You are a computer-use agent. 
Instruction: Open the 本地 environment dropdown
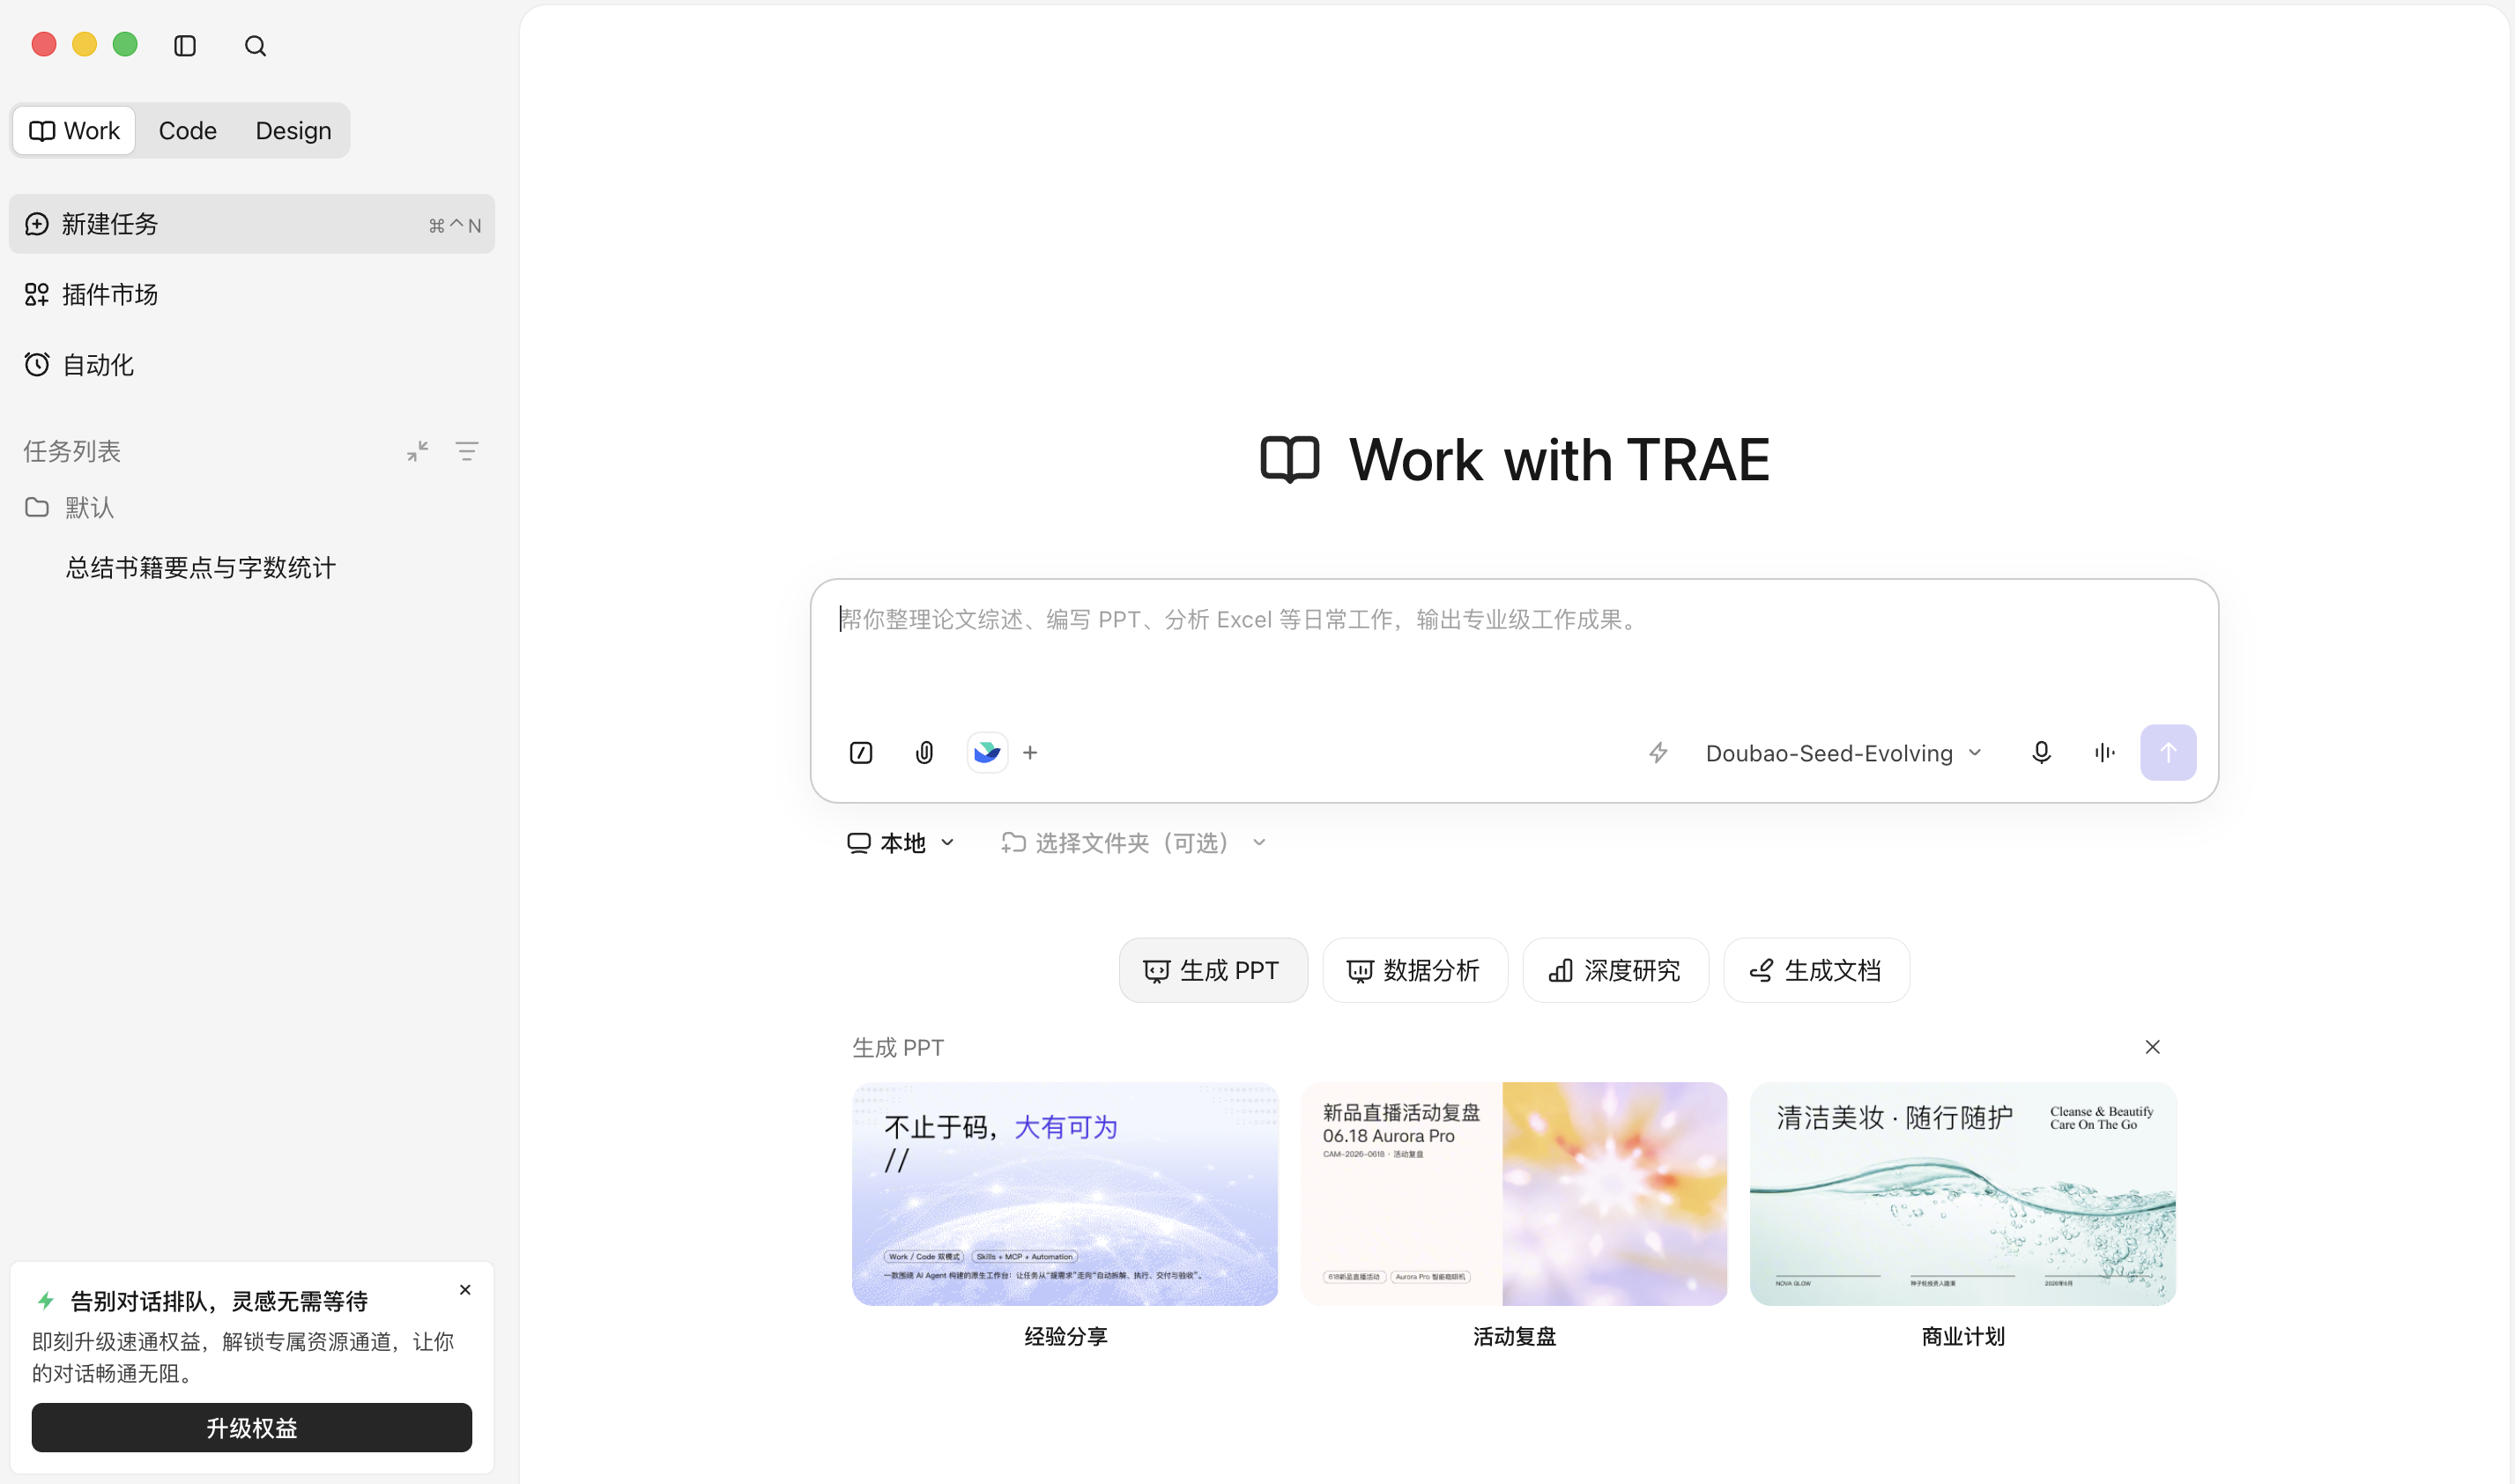click(901, 843)
